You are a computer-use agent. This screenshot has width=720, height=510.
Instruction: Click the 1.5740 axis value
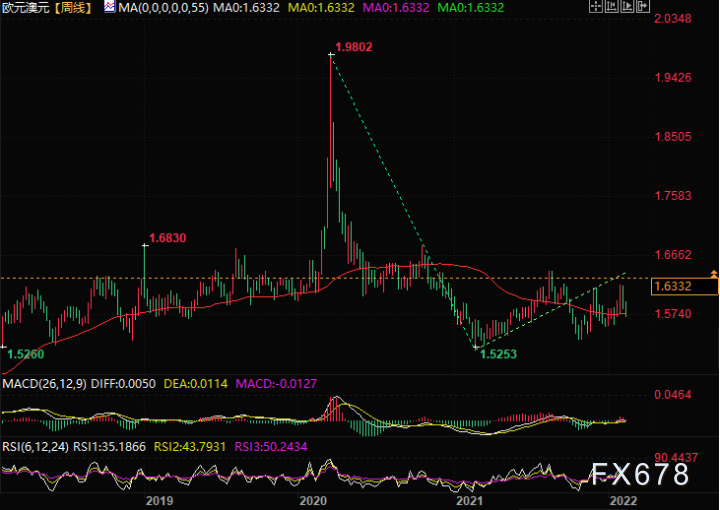[x=673, y=314]
